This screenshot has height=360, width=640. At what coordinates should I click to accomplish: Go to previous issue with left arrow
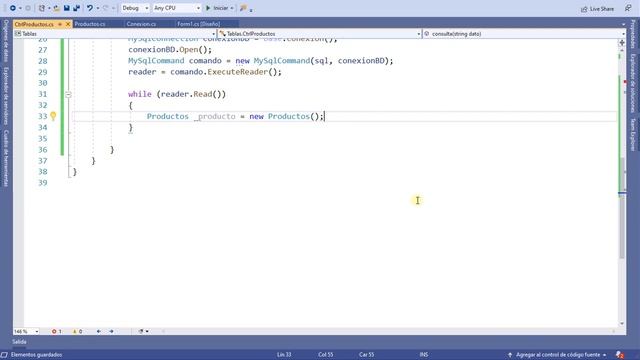click(99, 331)
